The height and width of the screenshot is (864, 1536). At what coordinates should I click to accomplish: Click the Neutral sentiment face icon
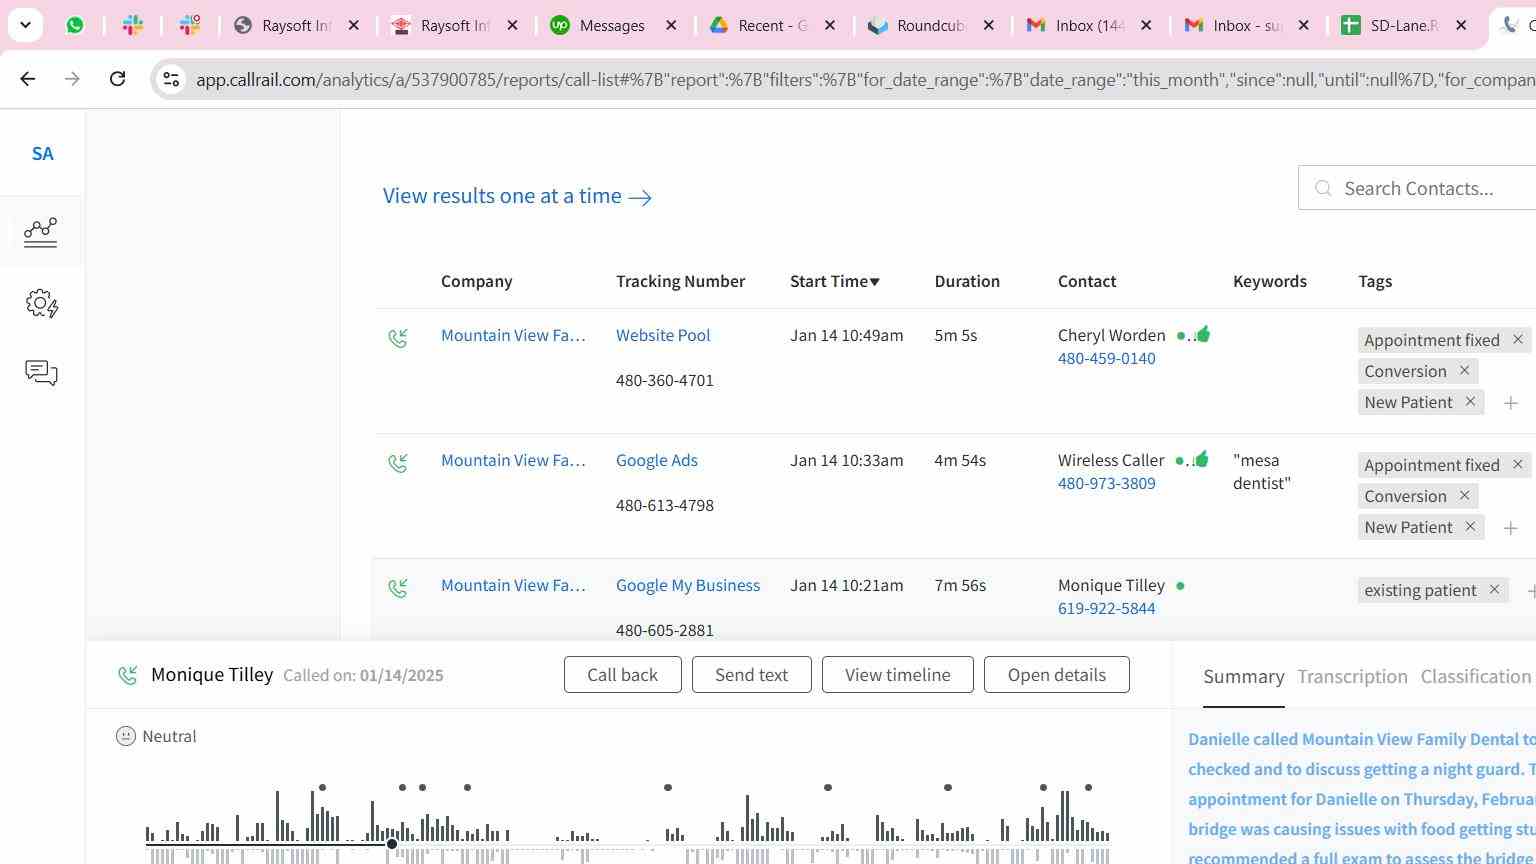(x=126, y=736)
